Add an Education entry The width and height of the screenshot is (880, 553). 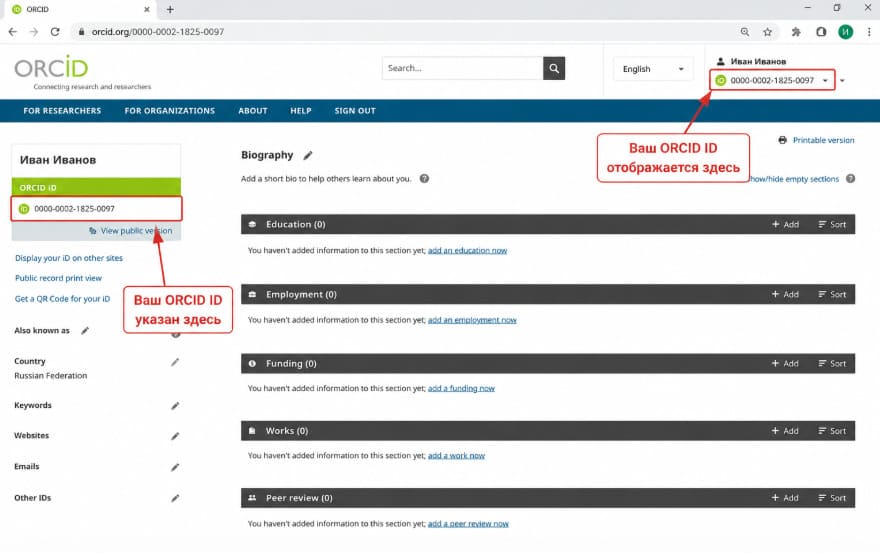pos(785,224)
